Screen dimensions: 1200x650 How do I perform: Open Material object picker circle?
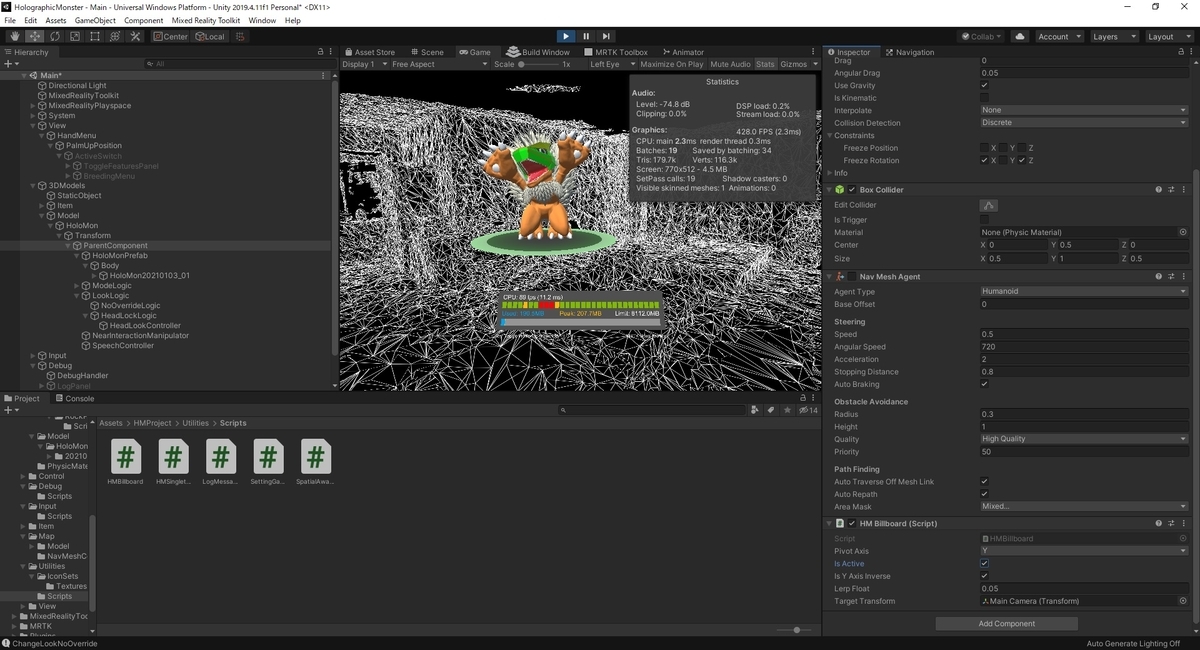[1183, 232]
